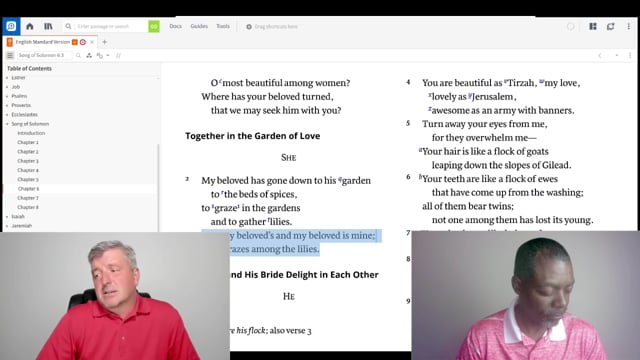Open Chapter 3 in contents
This screenshot has height=360, width=640.
[x=28, y=161]
